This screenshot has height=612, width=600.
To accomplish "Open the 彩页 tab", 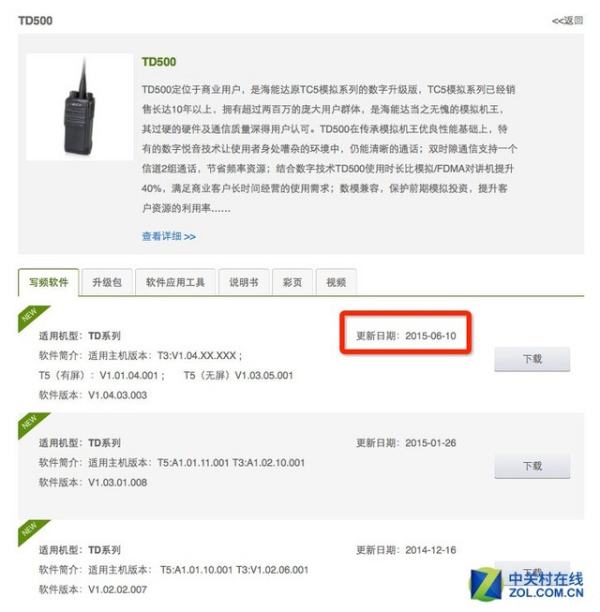I will pyautogui.click(x=292, y=282).
